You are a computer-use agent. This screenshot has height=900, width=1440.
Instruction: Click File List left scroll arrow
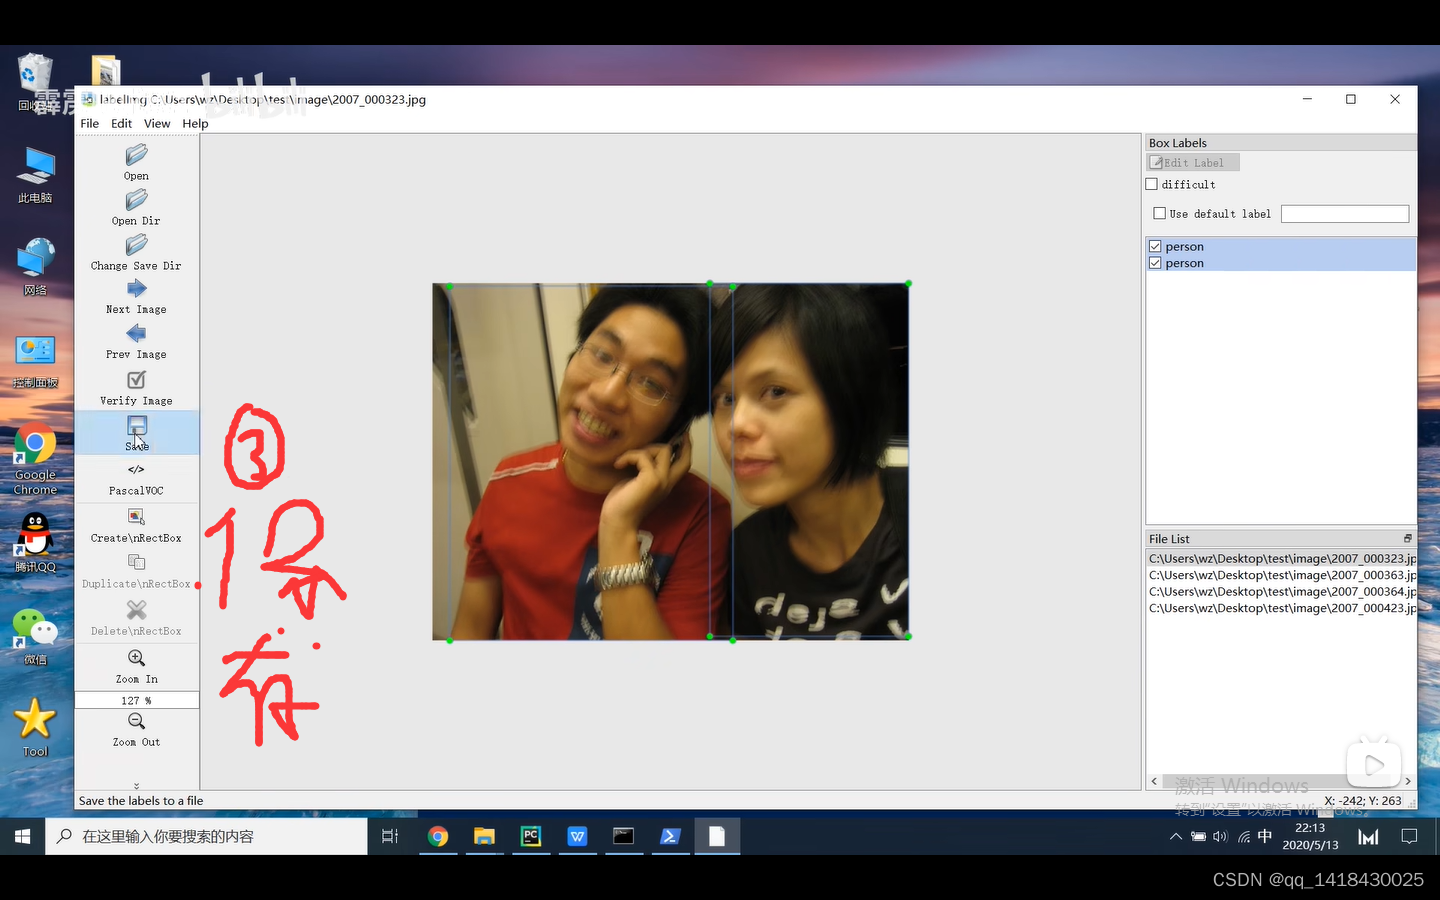click(x=1154, y=781)
